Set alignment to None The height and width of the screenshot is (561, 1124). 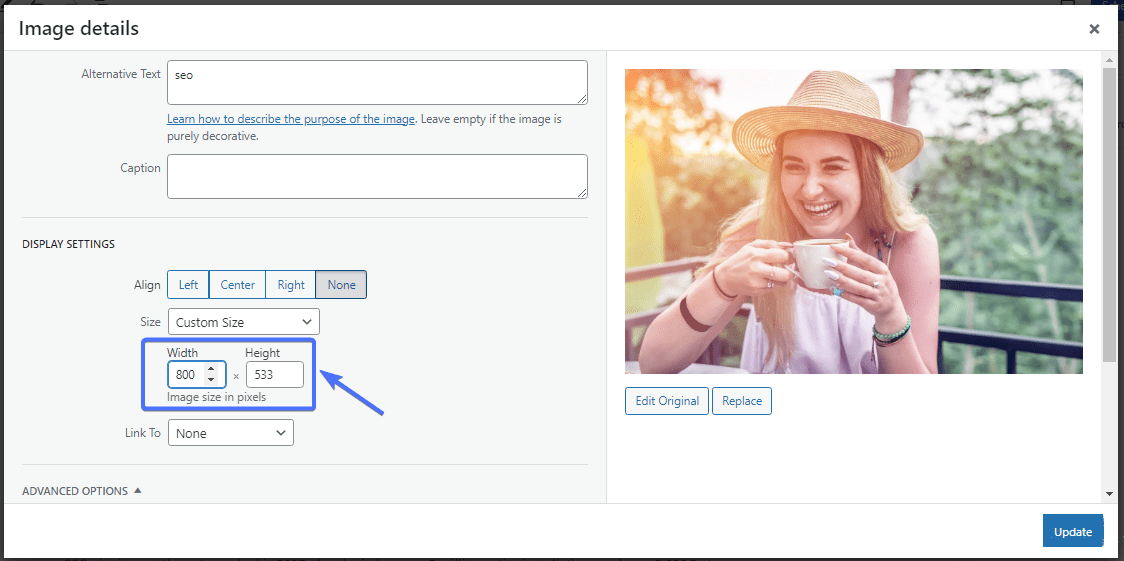click(341, 284)
